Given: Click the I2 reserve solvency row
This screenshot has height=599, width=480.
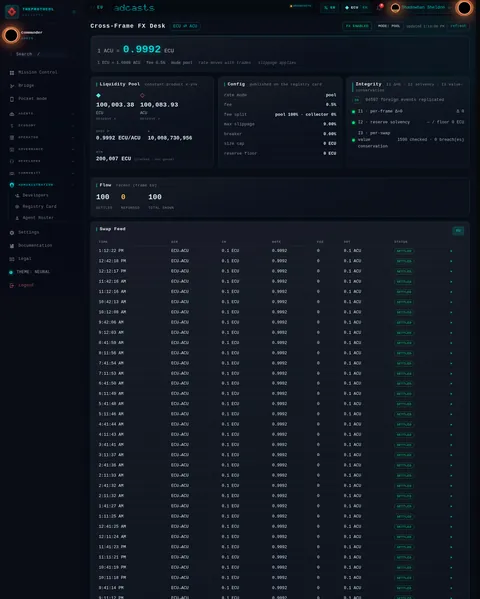Looking at the screenshot, I should pyautogui.click(x=409, y=122).
